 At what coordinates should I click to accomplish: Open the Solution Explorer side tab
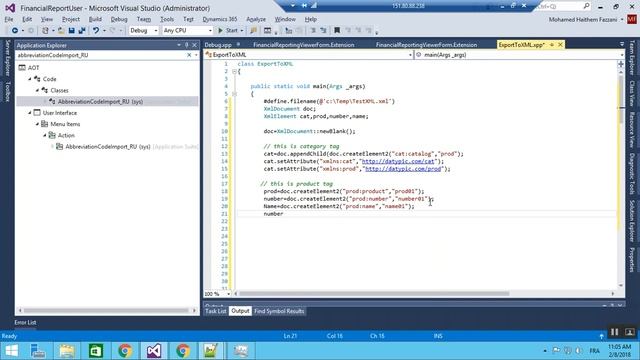pyautogui.click(x=632, y=221)
